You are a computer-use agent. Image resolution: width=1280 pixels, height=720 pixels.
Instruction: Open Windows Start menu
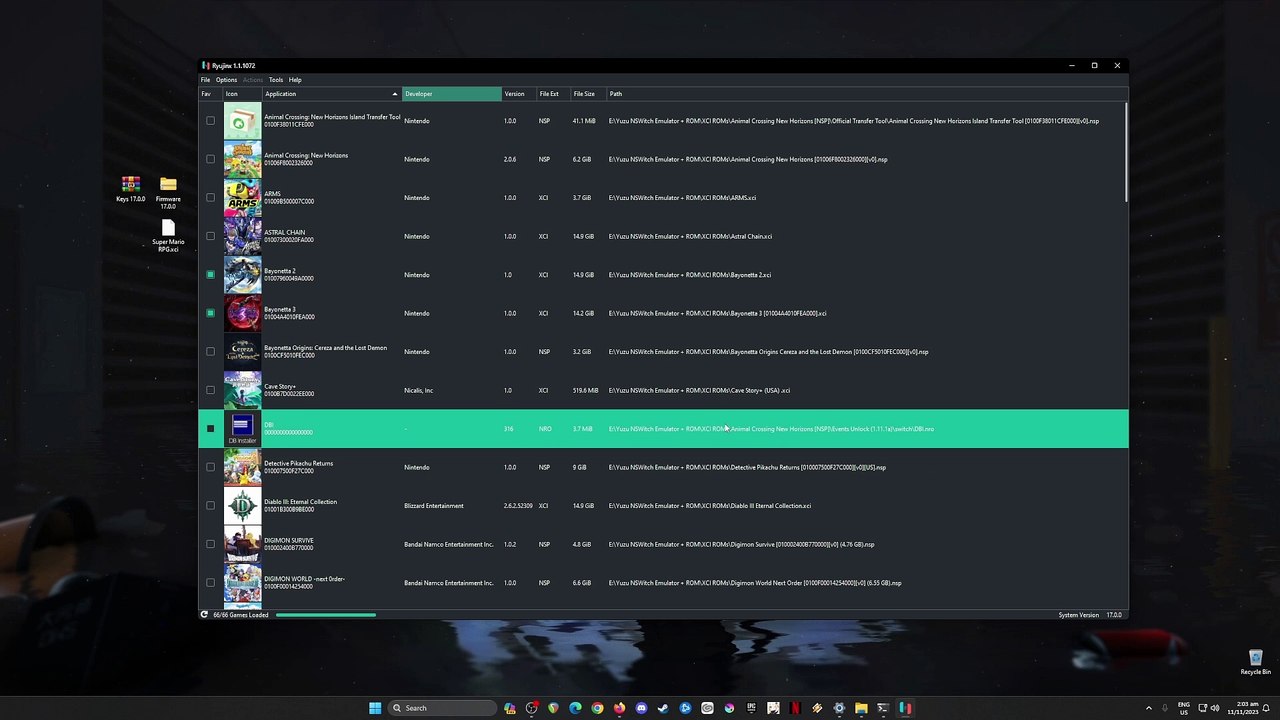click(375, 708)
